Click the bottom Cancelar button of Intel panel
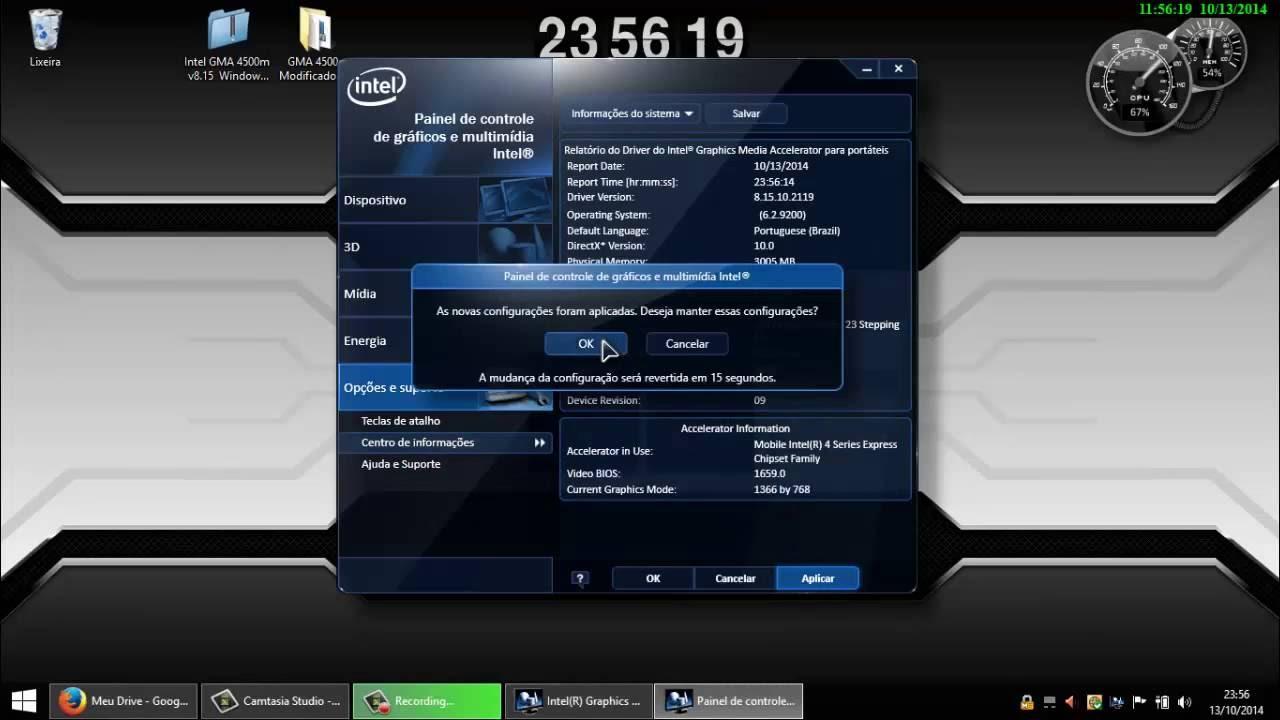Viewport: 1280px width, 720px height. pyautogui.click(x=735, y=578)
